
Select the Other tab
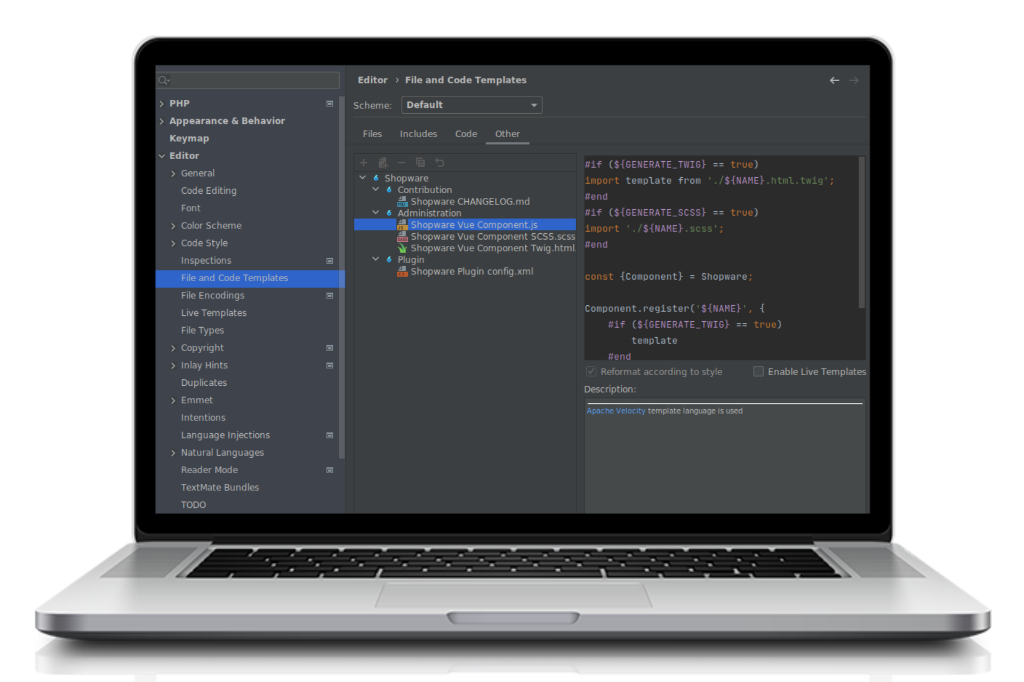[507, 134]
